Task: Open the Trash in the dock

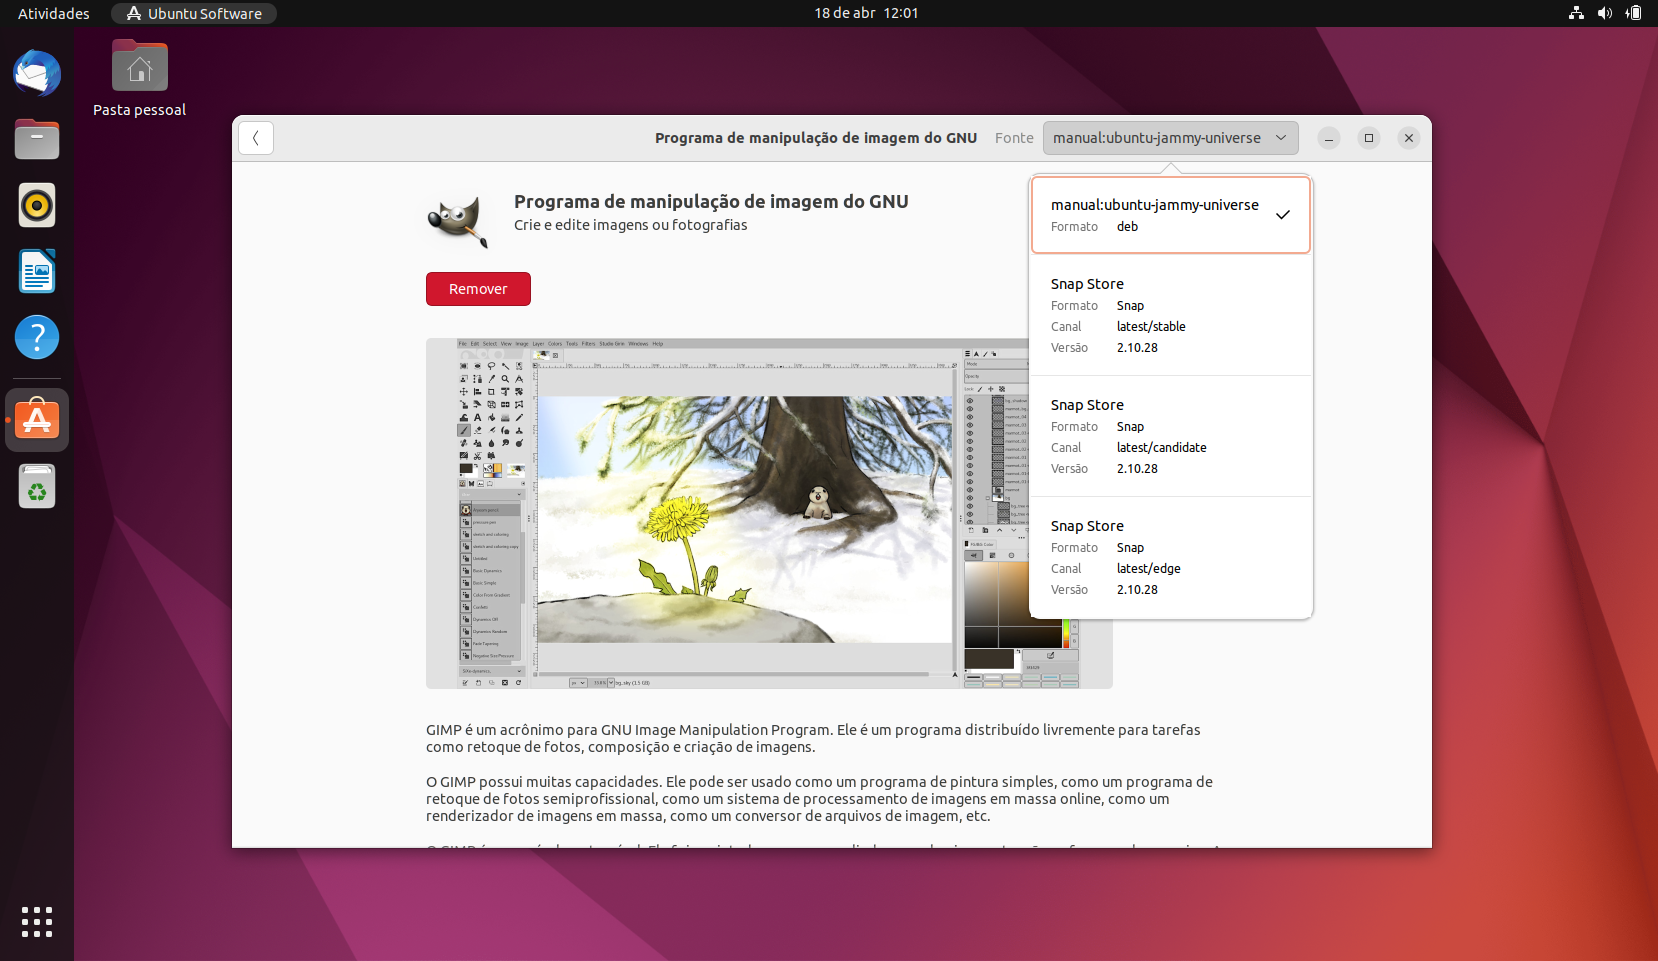Action: pos(37,487)
